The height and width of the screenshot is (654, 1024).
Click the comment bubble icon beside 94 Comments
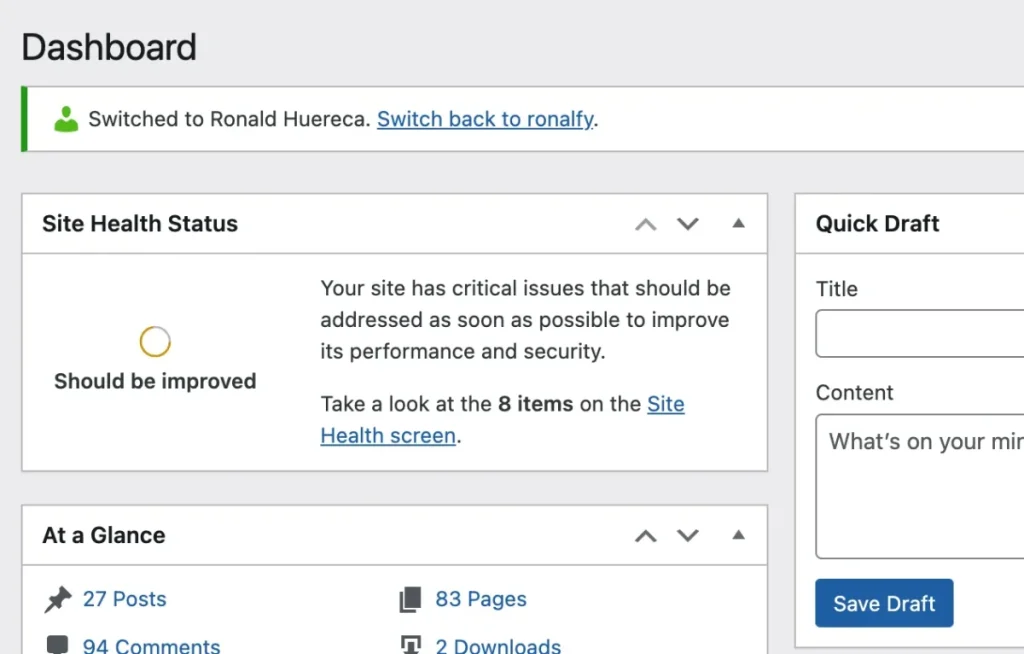(58, 645)
